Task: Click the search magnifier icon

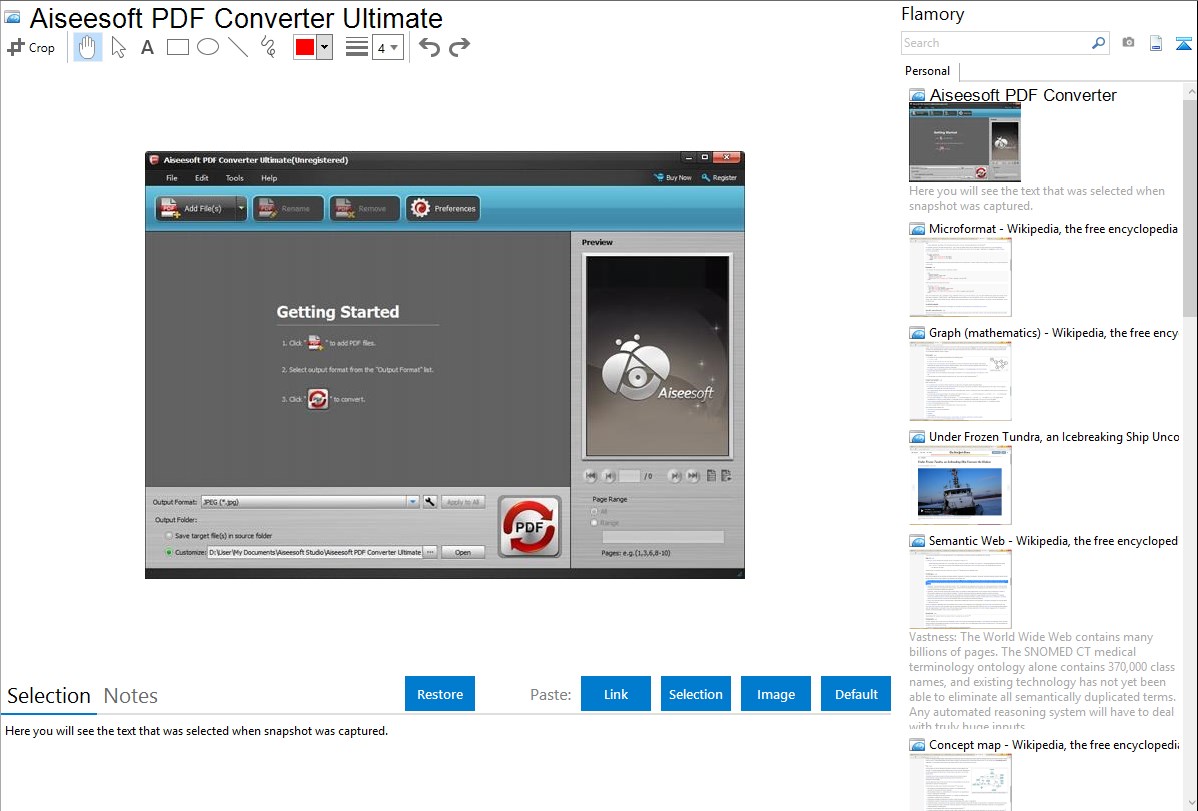Action: [x=1099, y=43]
